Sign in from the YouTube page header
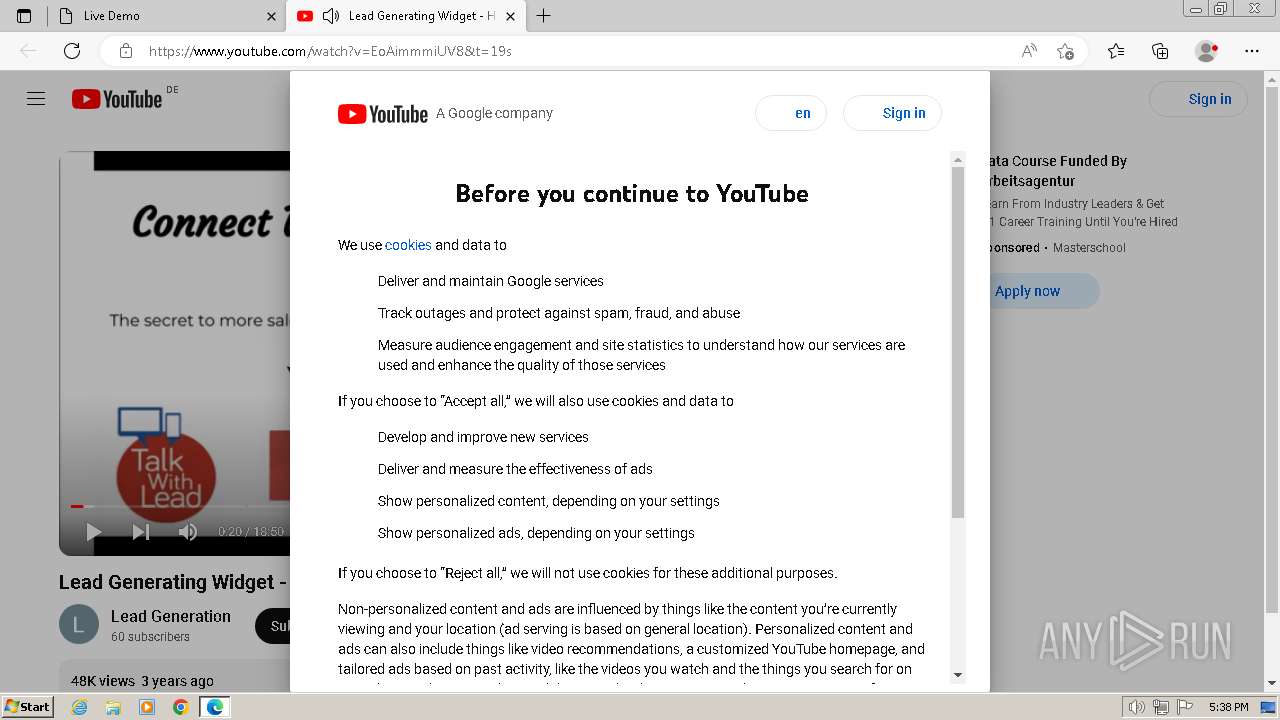 point(1199,99)
